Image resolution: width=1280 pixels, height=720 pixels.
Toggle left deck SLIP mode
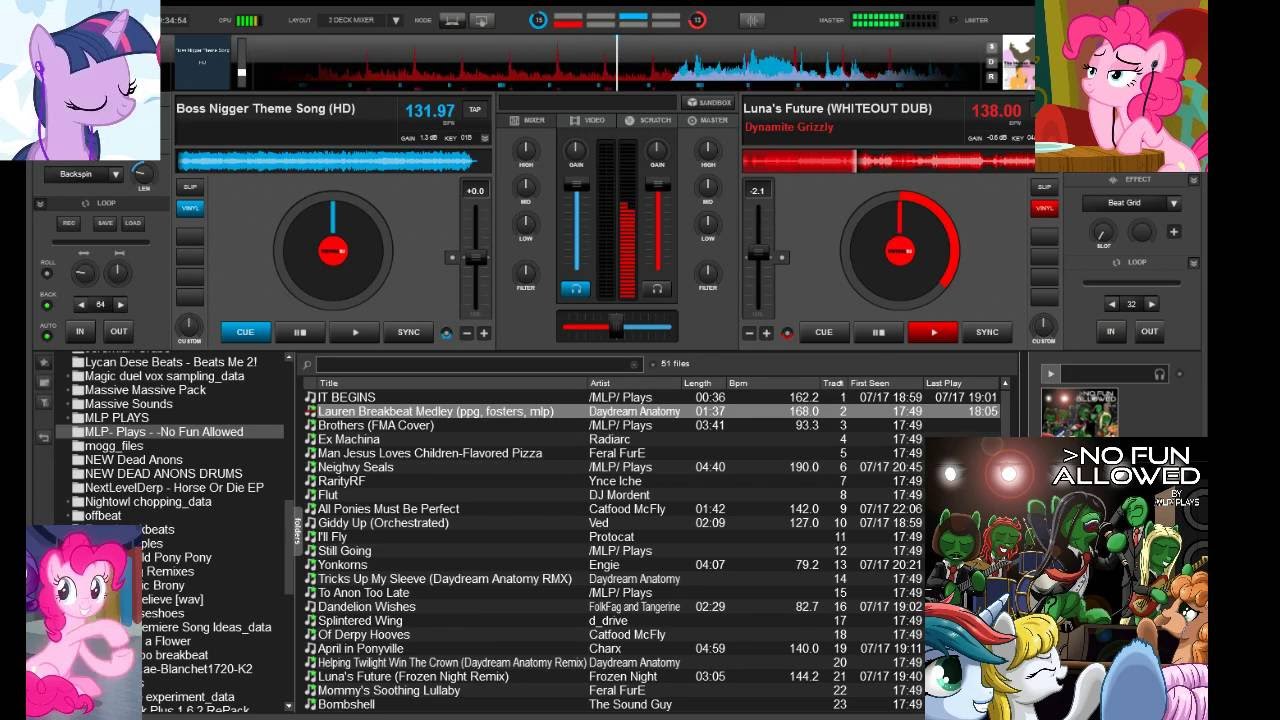190,187
